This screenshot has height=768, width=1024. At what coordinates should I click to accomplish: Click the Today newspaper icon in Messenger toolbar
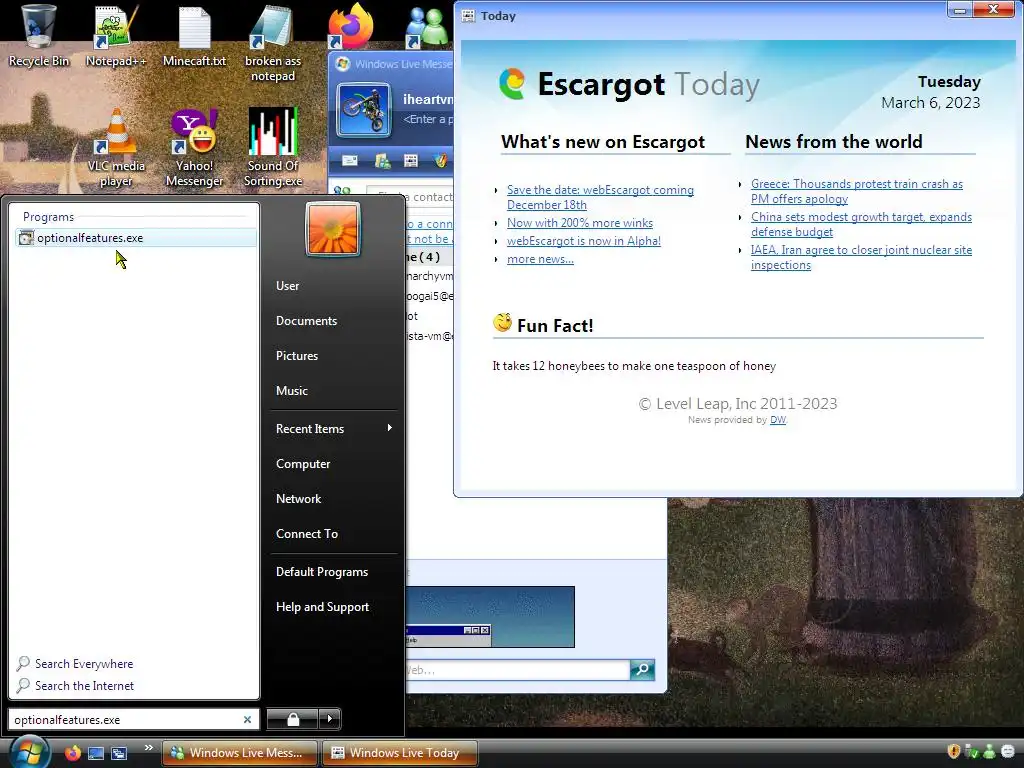[411, 161]
